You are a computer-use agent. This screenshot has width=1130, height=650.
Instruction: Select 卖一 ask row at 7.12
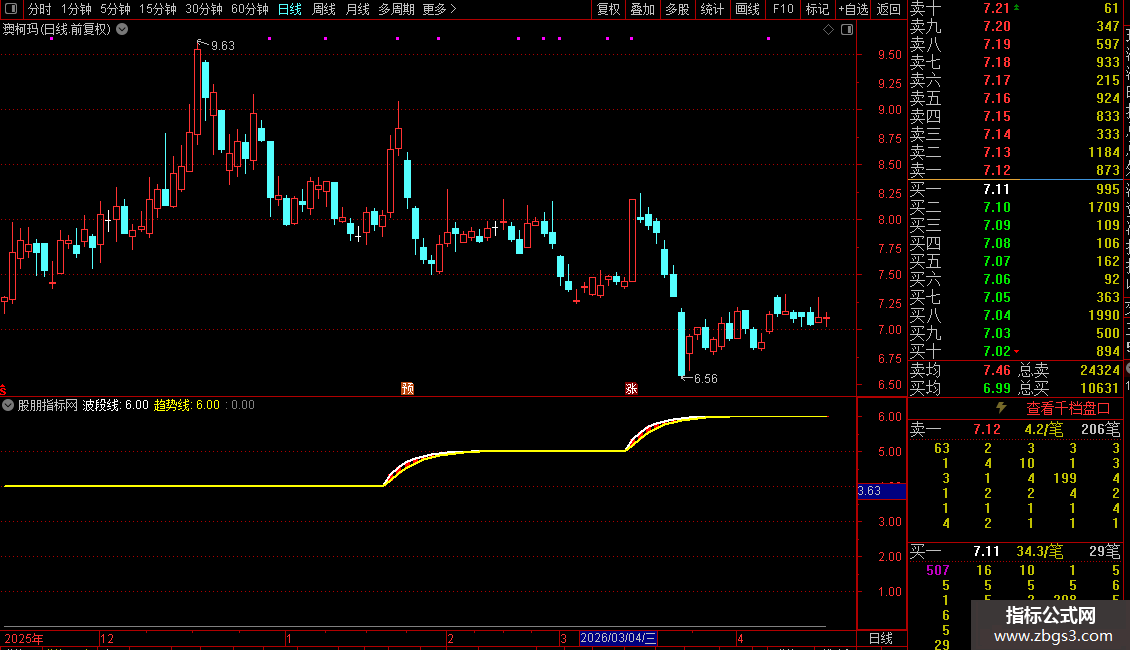tap(1015, 170)
